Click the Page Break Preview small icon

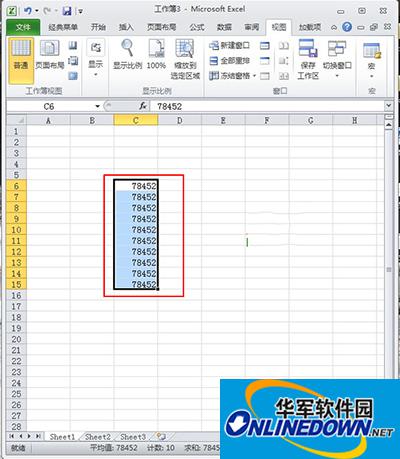click(x=73, y=45)
